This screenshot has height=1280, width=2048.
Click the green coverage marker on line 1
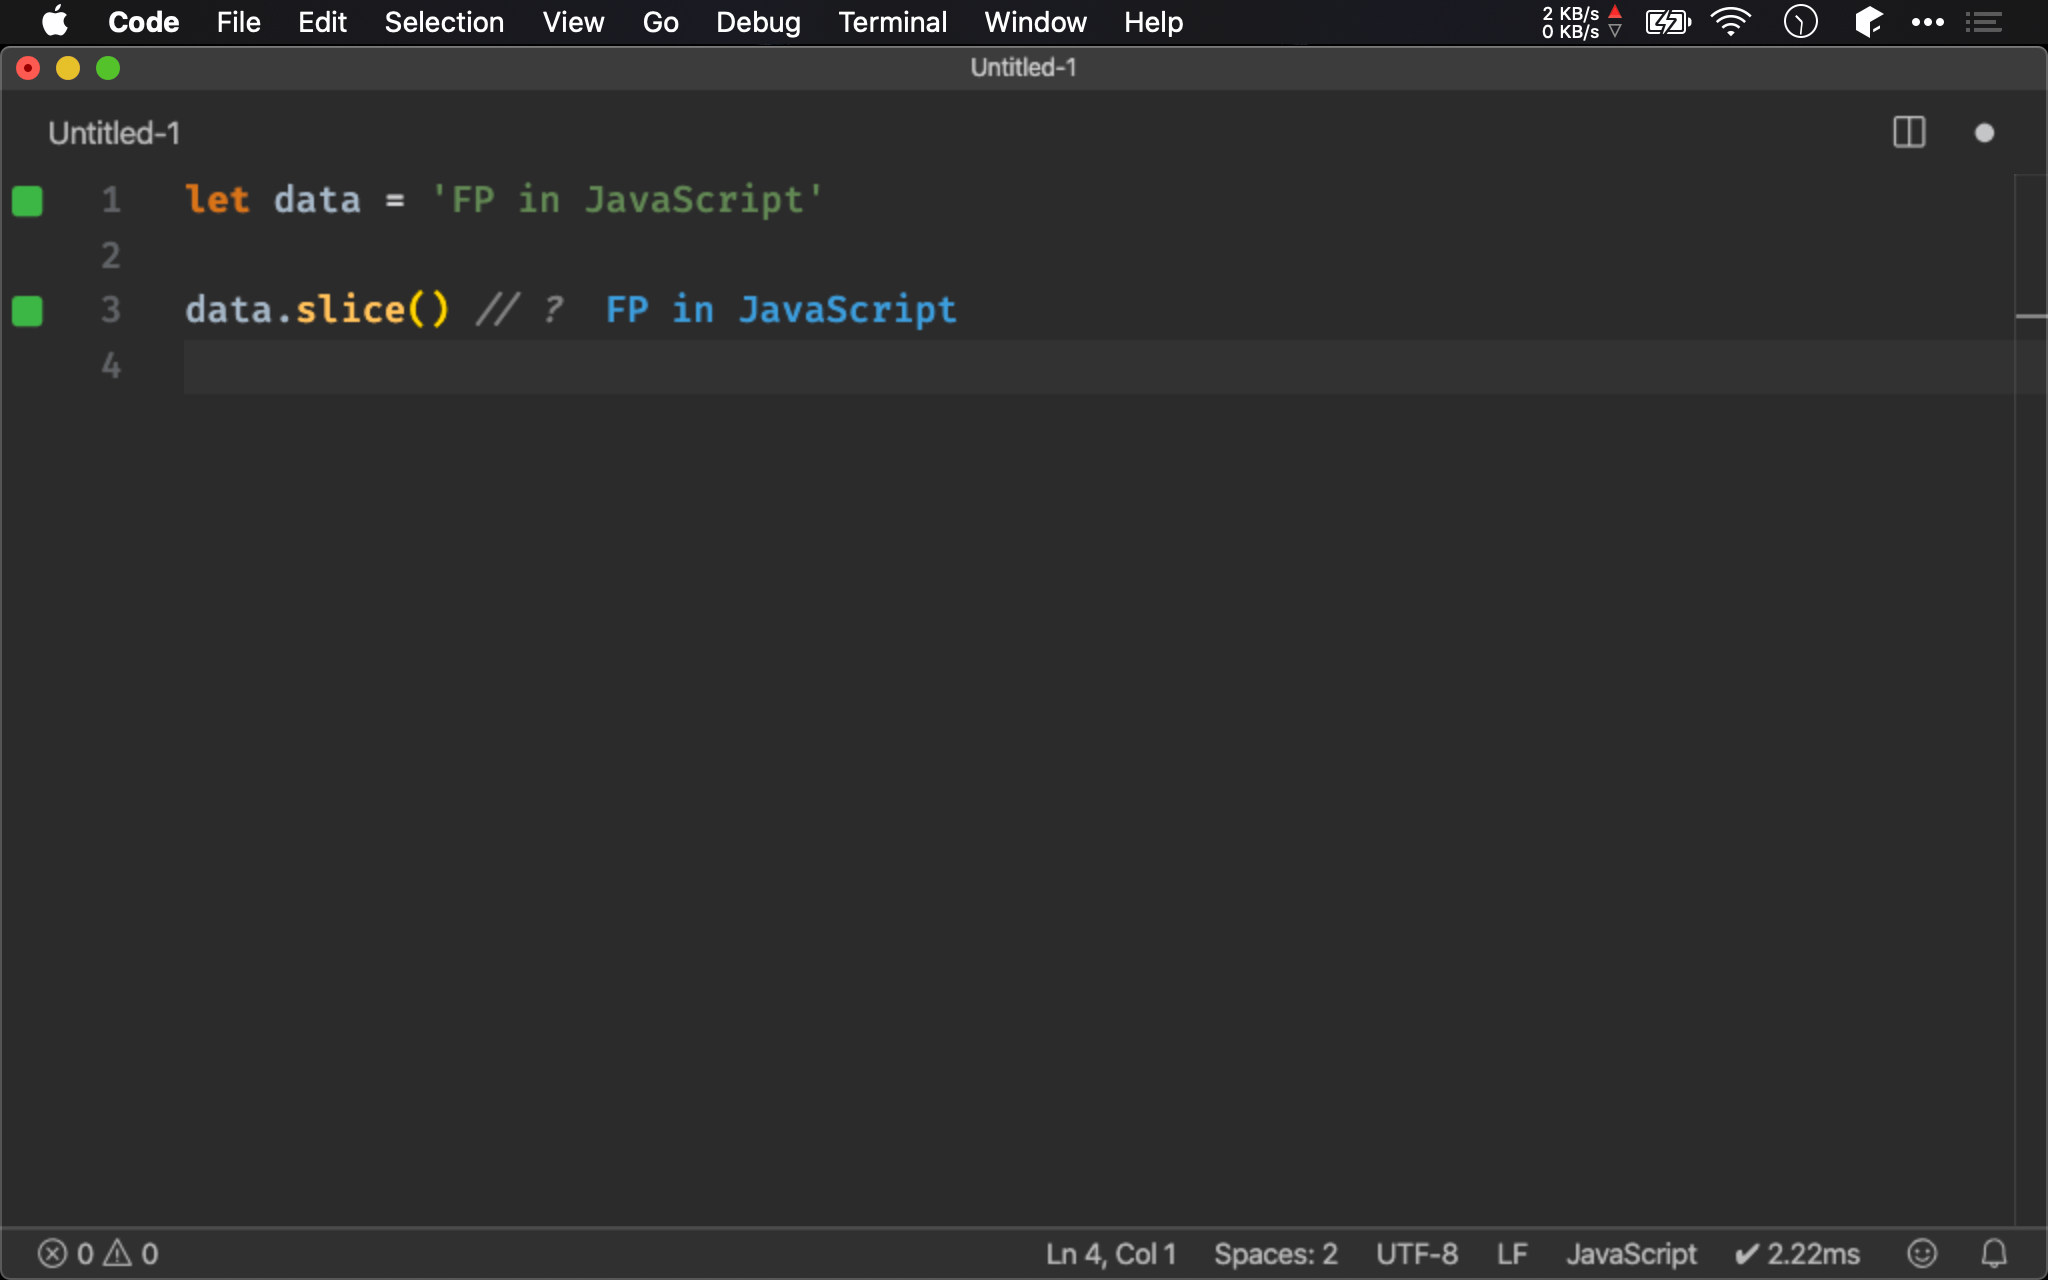coord(27,200)
